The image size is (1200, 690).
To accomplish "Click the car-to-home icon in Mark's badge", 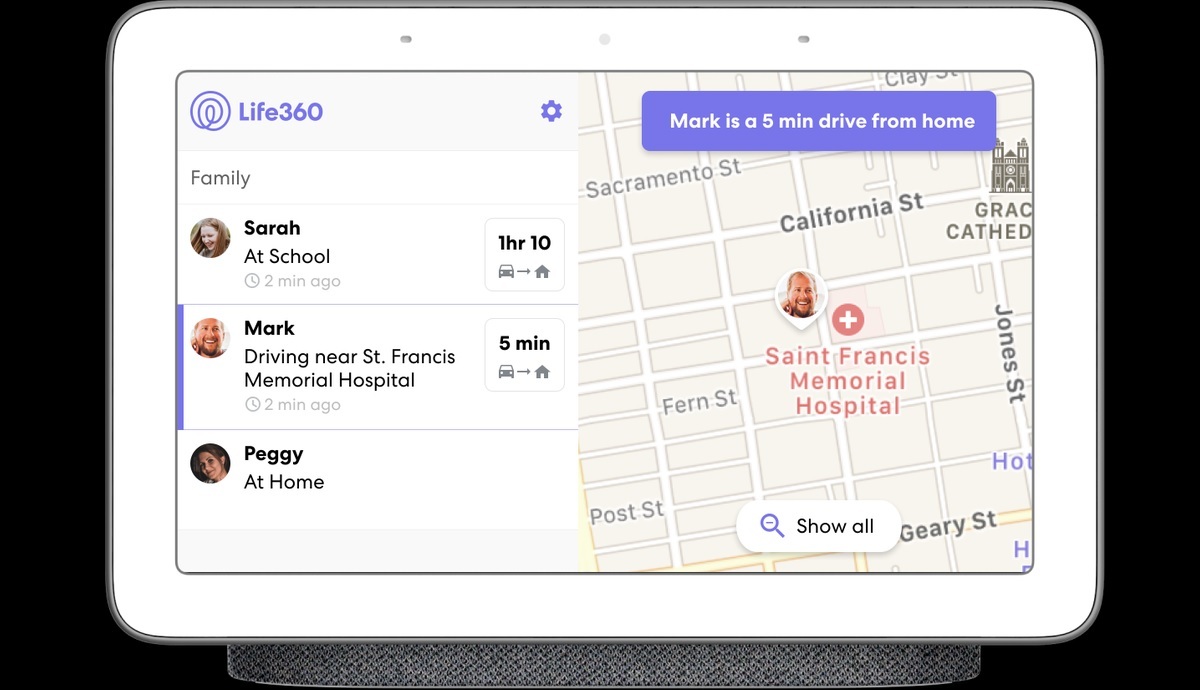I will 524,372.
